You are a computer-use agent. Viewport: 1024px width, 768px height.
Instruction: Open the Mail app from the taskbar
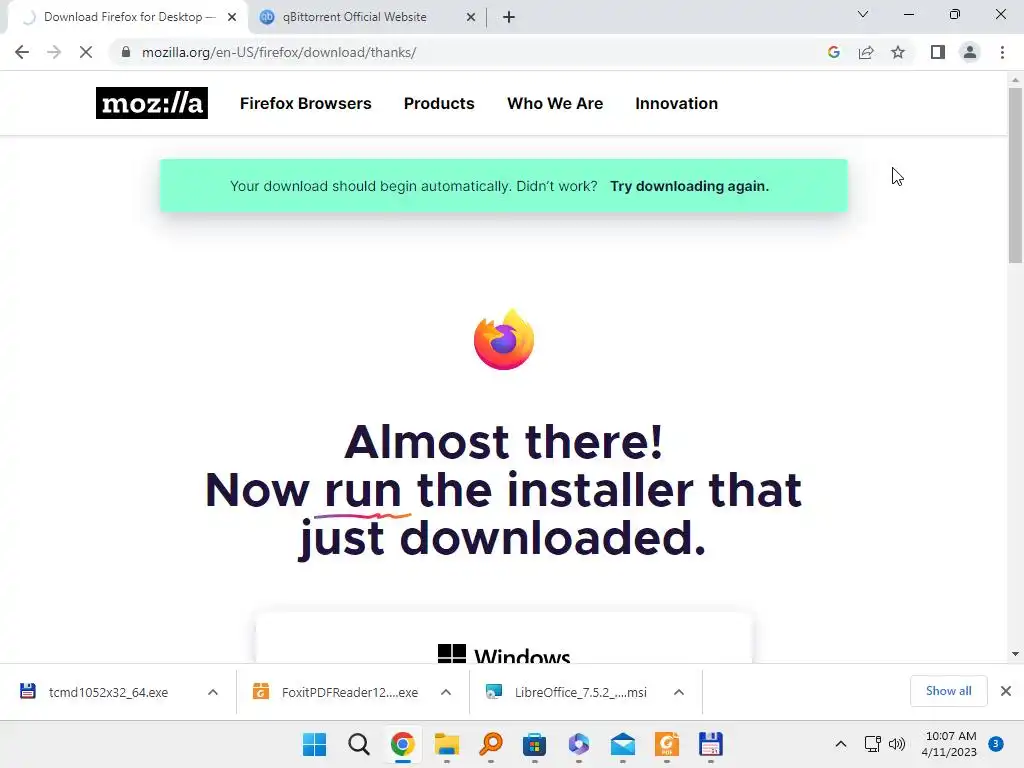[623, 744]
